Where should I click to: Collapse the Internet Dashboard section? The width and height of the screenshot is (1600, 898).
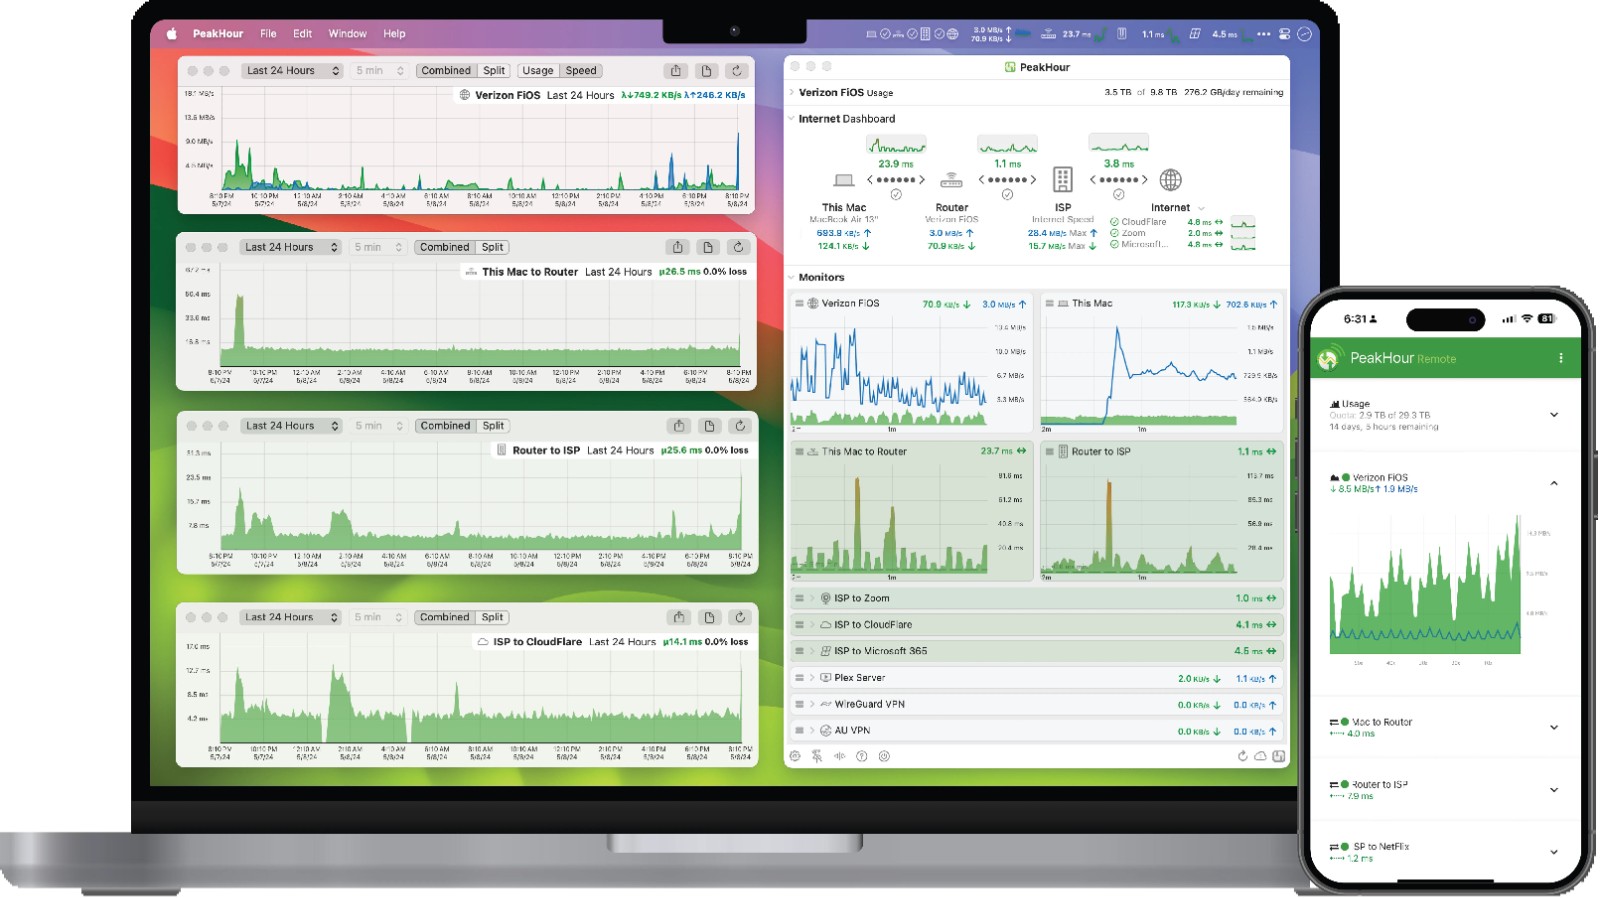coord(791,119)
